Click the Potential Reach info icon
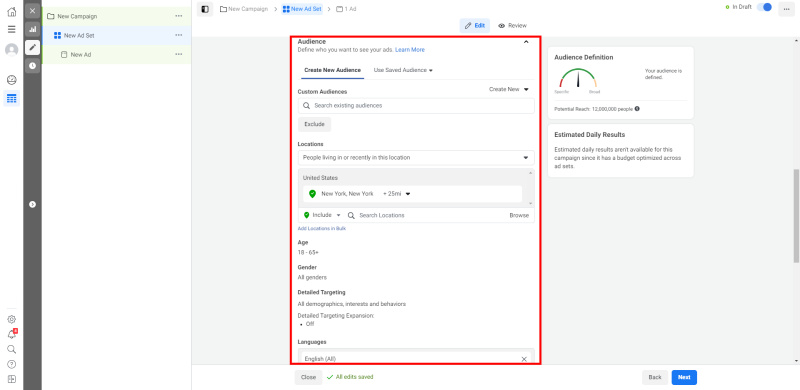 (x=637, y=109)
